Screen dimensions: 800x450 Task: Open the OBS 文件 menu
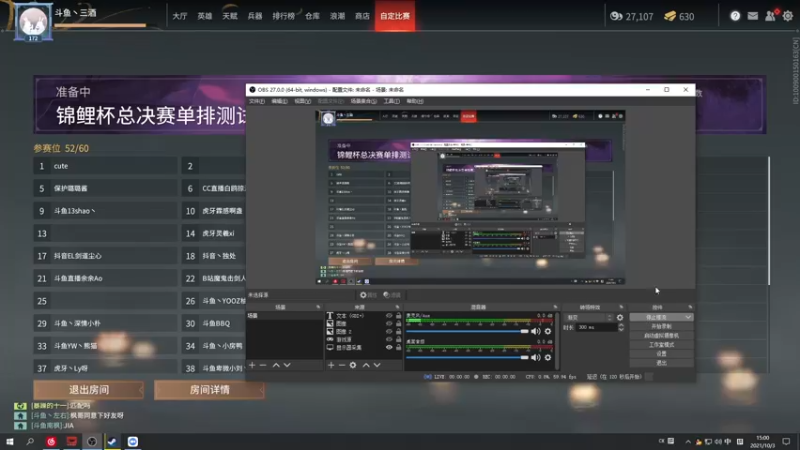point(257,101)
